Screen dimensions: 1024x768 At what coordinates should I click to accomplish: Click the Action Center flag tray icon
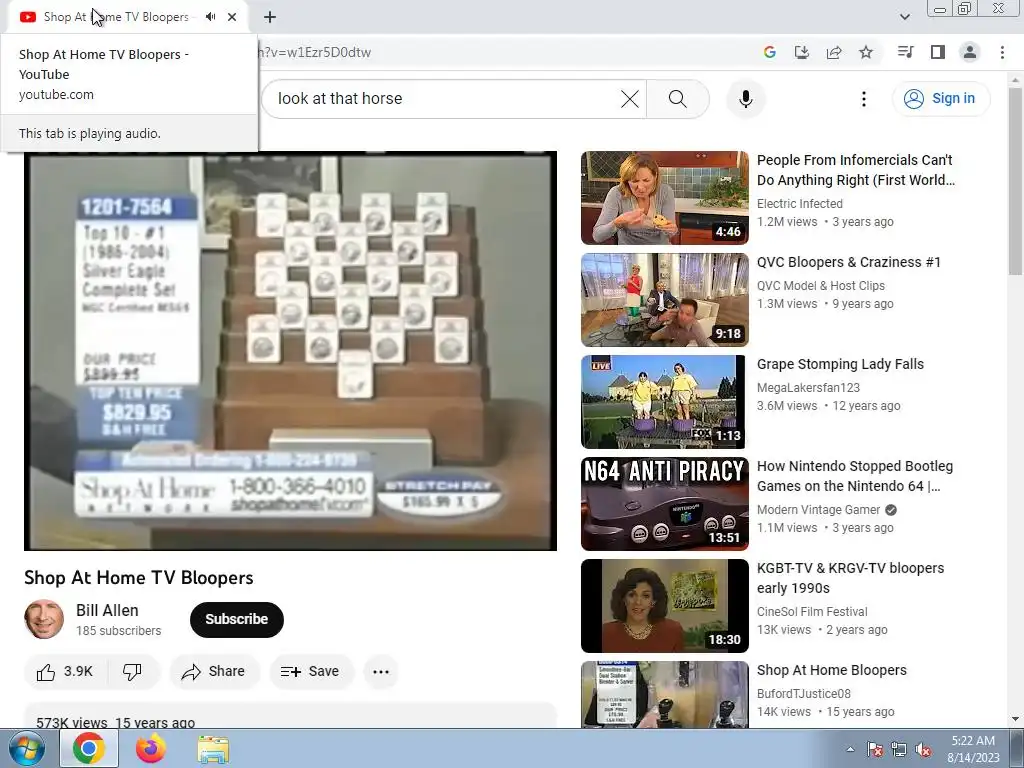pyautogui.click(x=874, y=750)
